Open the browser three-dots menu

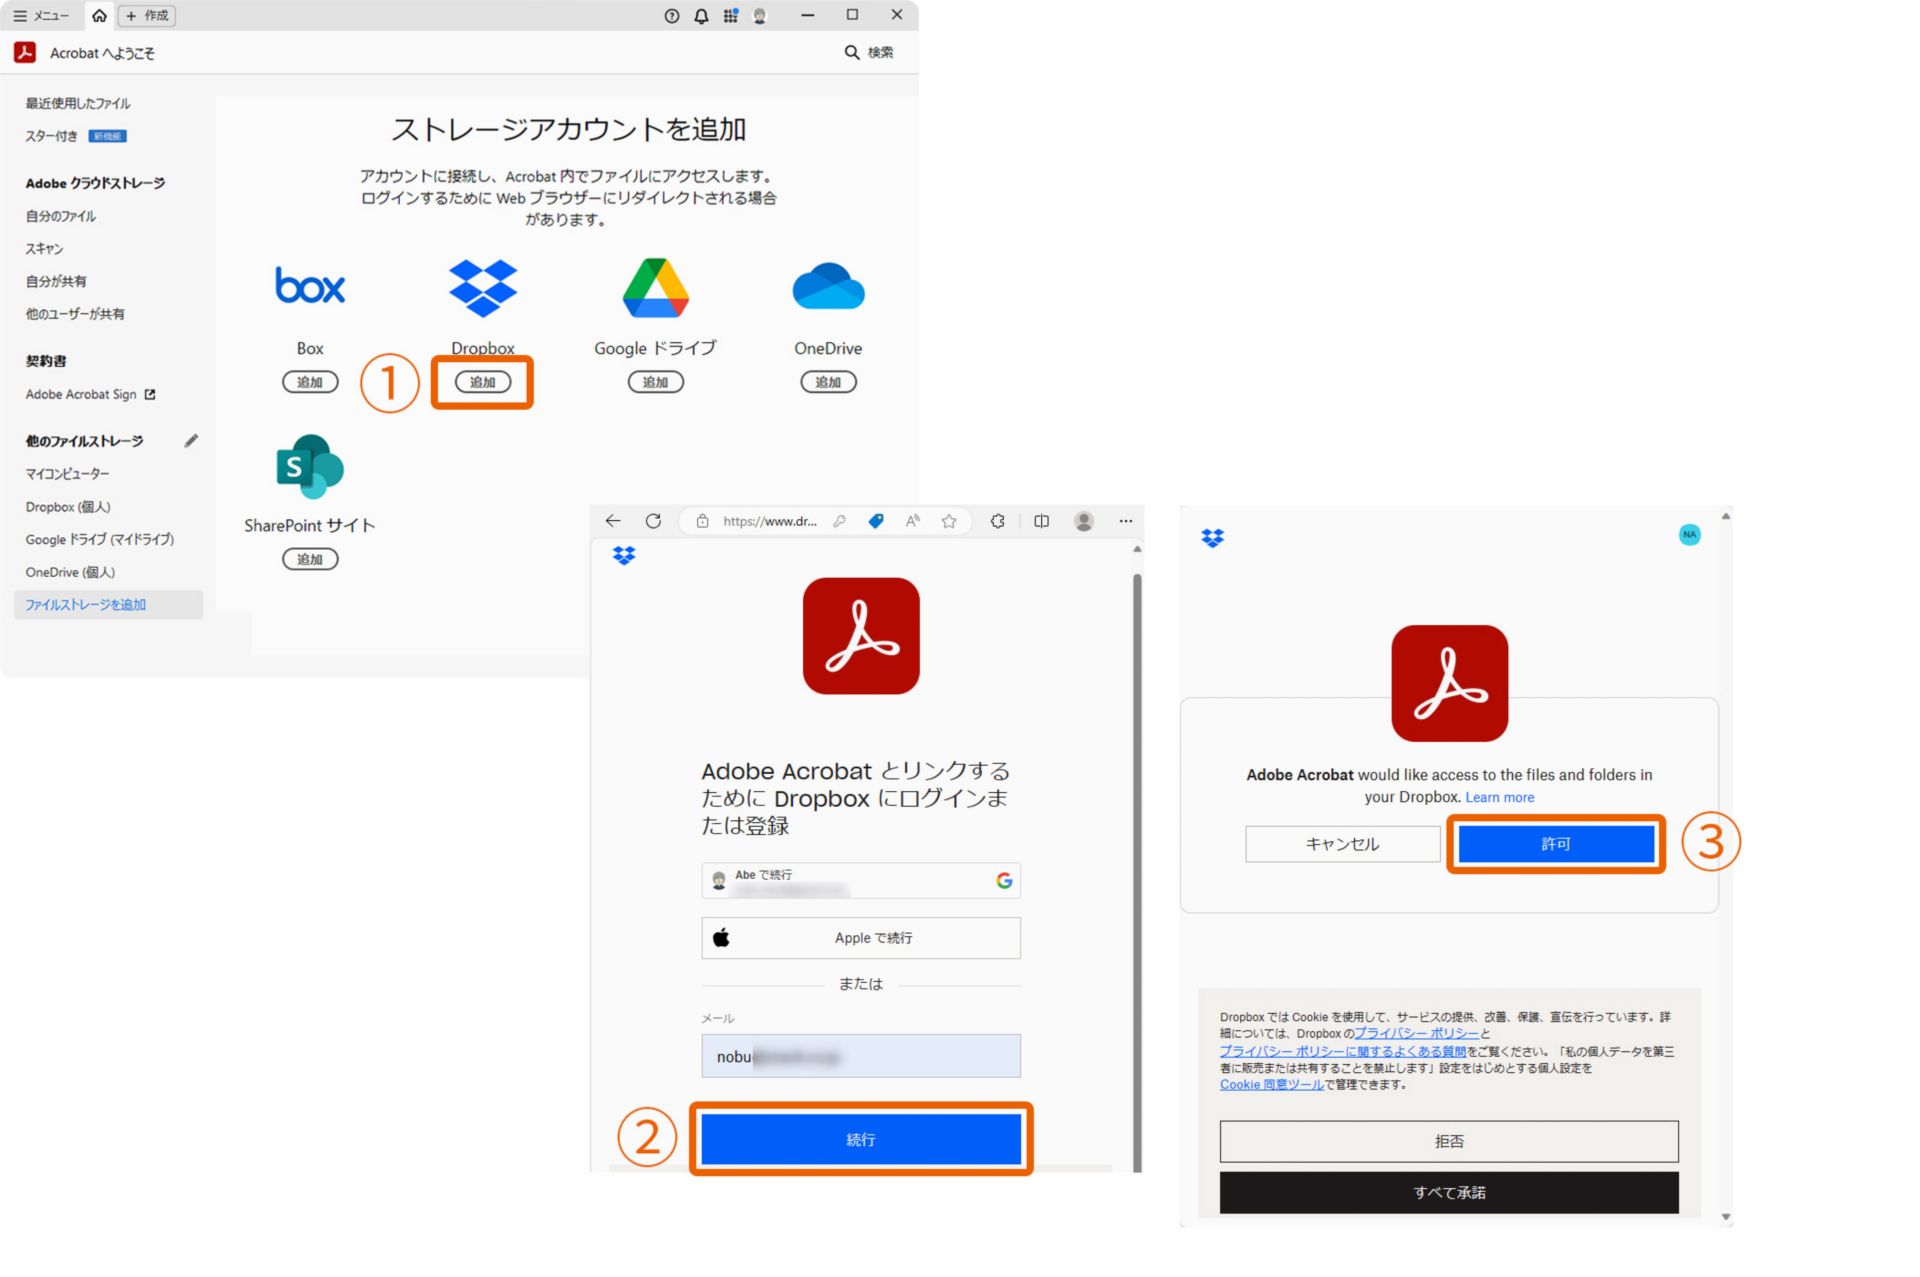tap(1125, 521)
